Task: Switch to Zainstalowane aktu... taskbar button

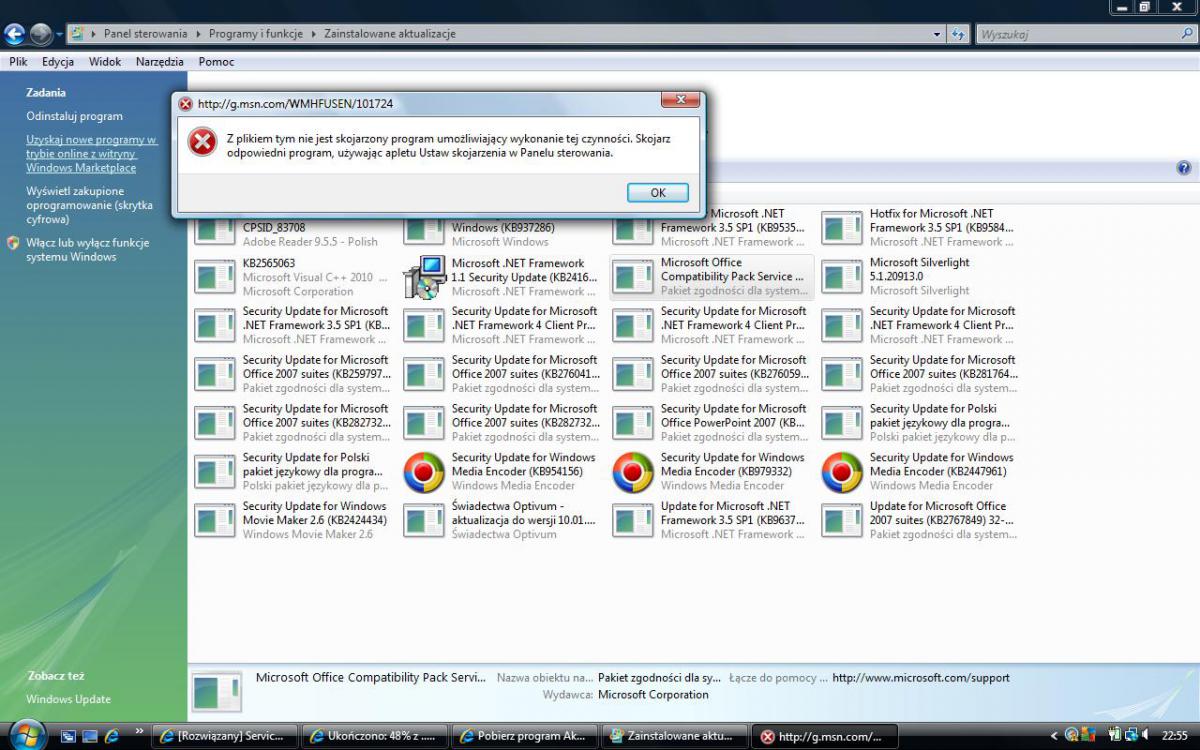Action: coord(675,736)
